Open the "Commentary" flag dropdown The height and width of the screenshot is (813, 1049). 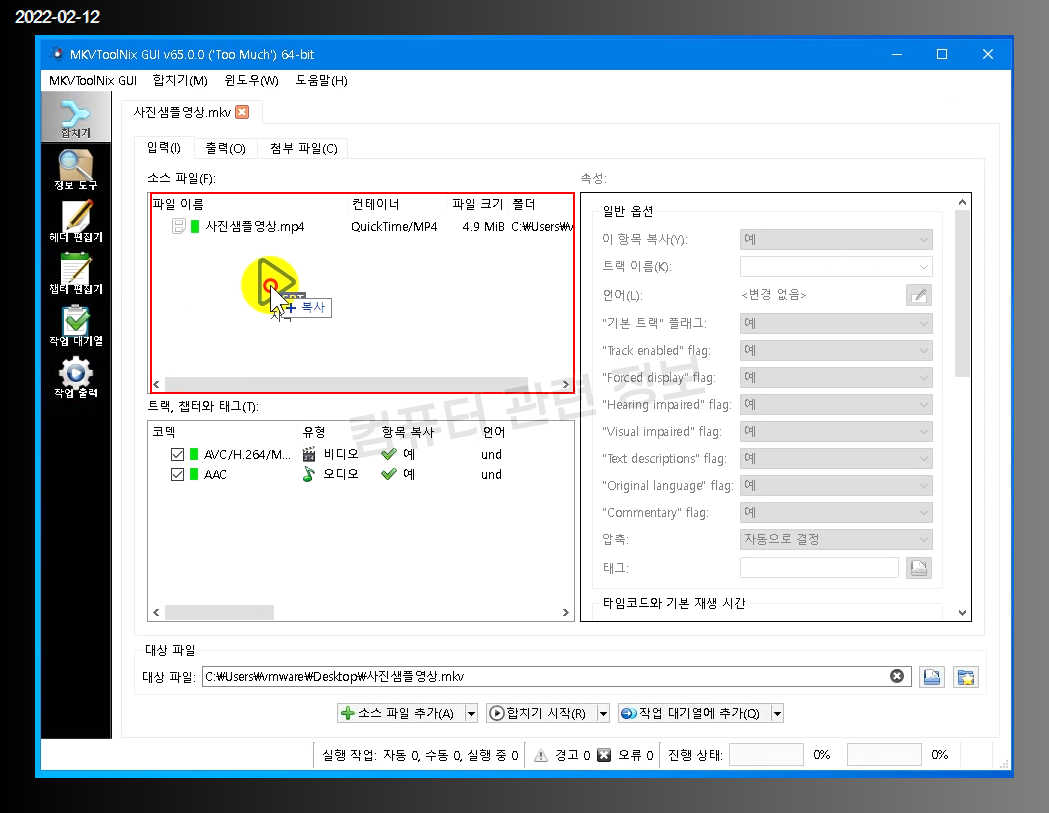click(836, 513)
